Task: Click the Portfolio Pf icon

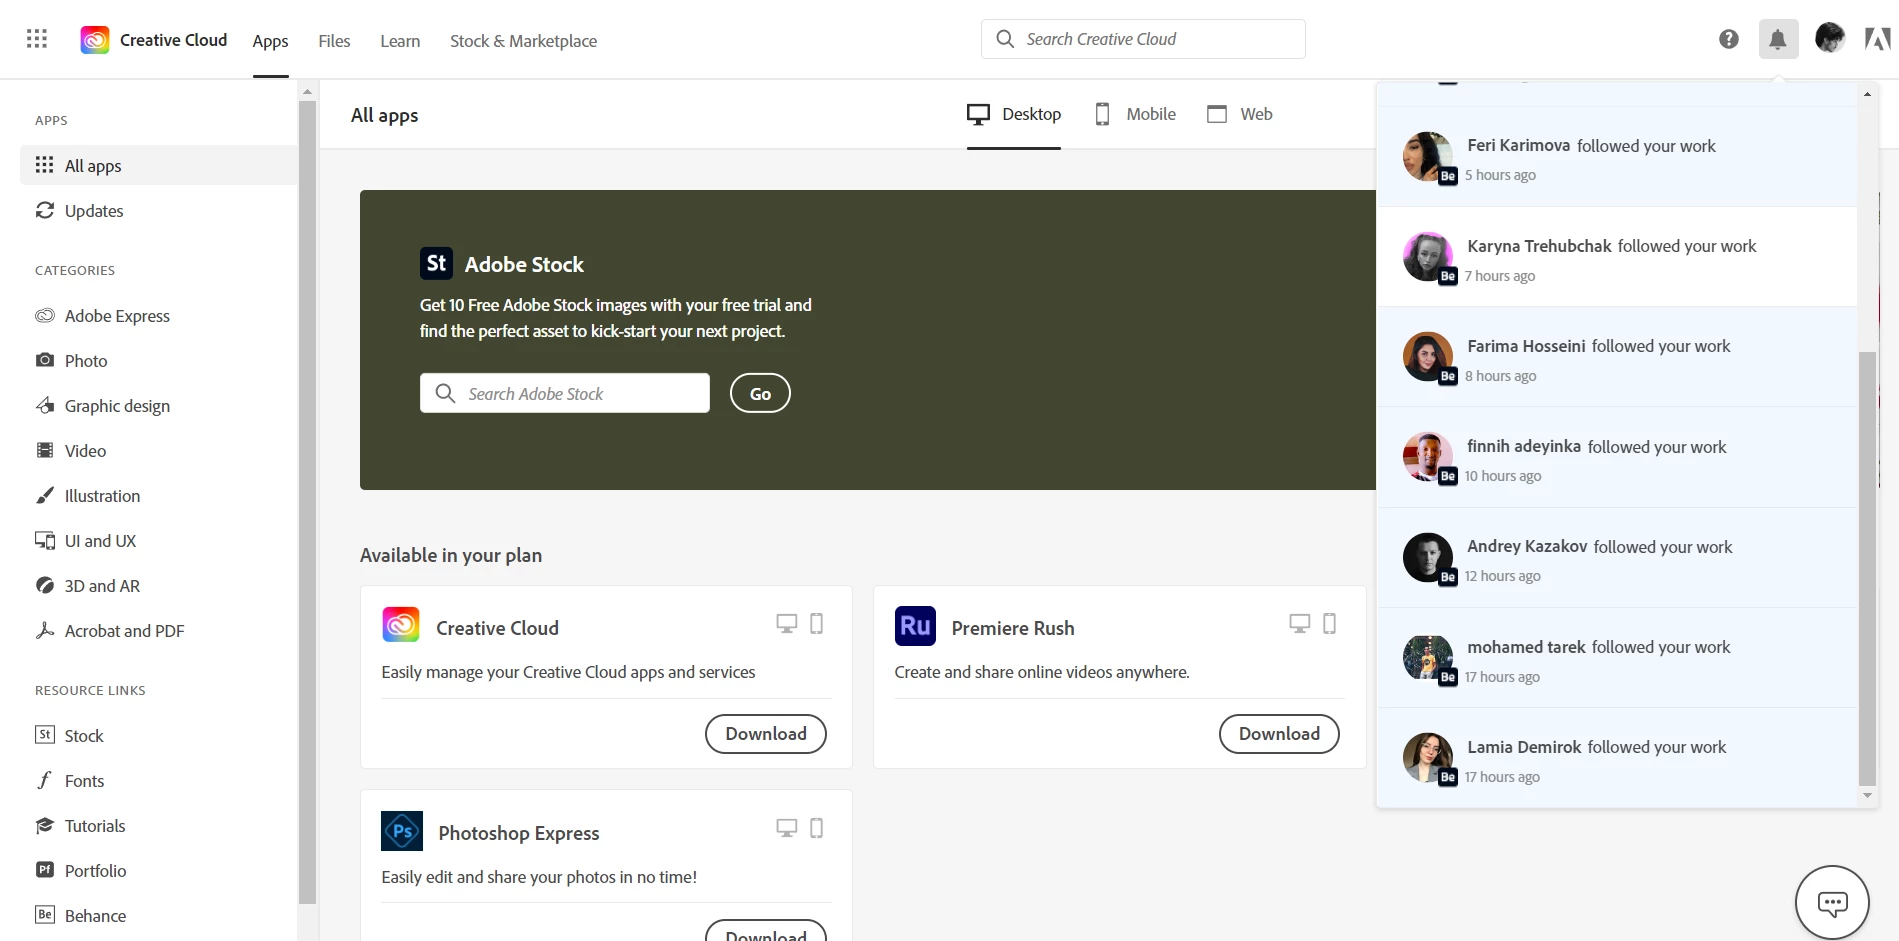Action: click(x=45, y=870)
